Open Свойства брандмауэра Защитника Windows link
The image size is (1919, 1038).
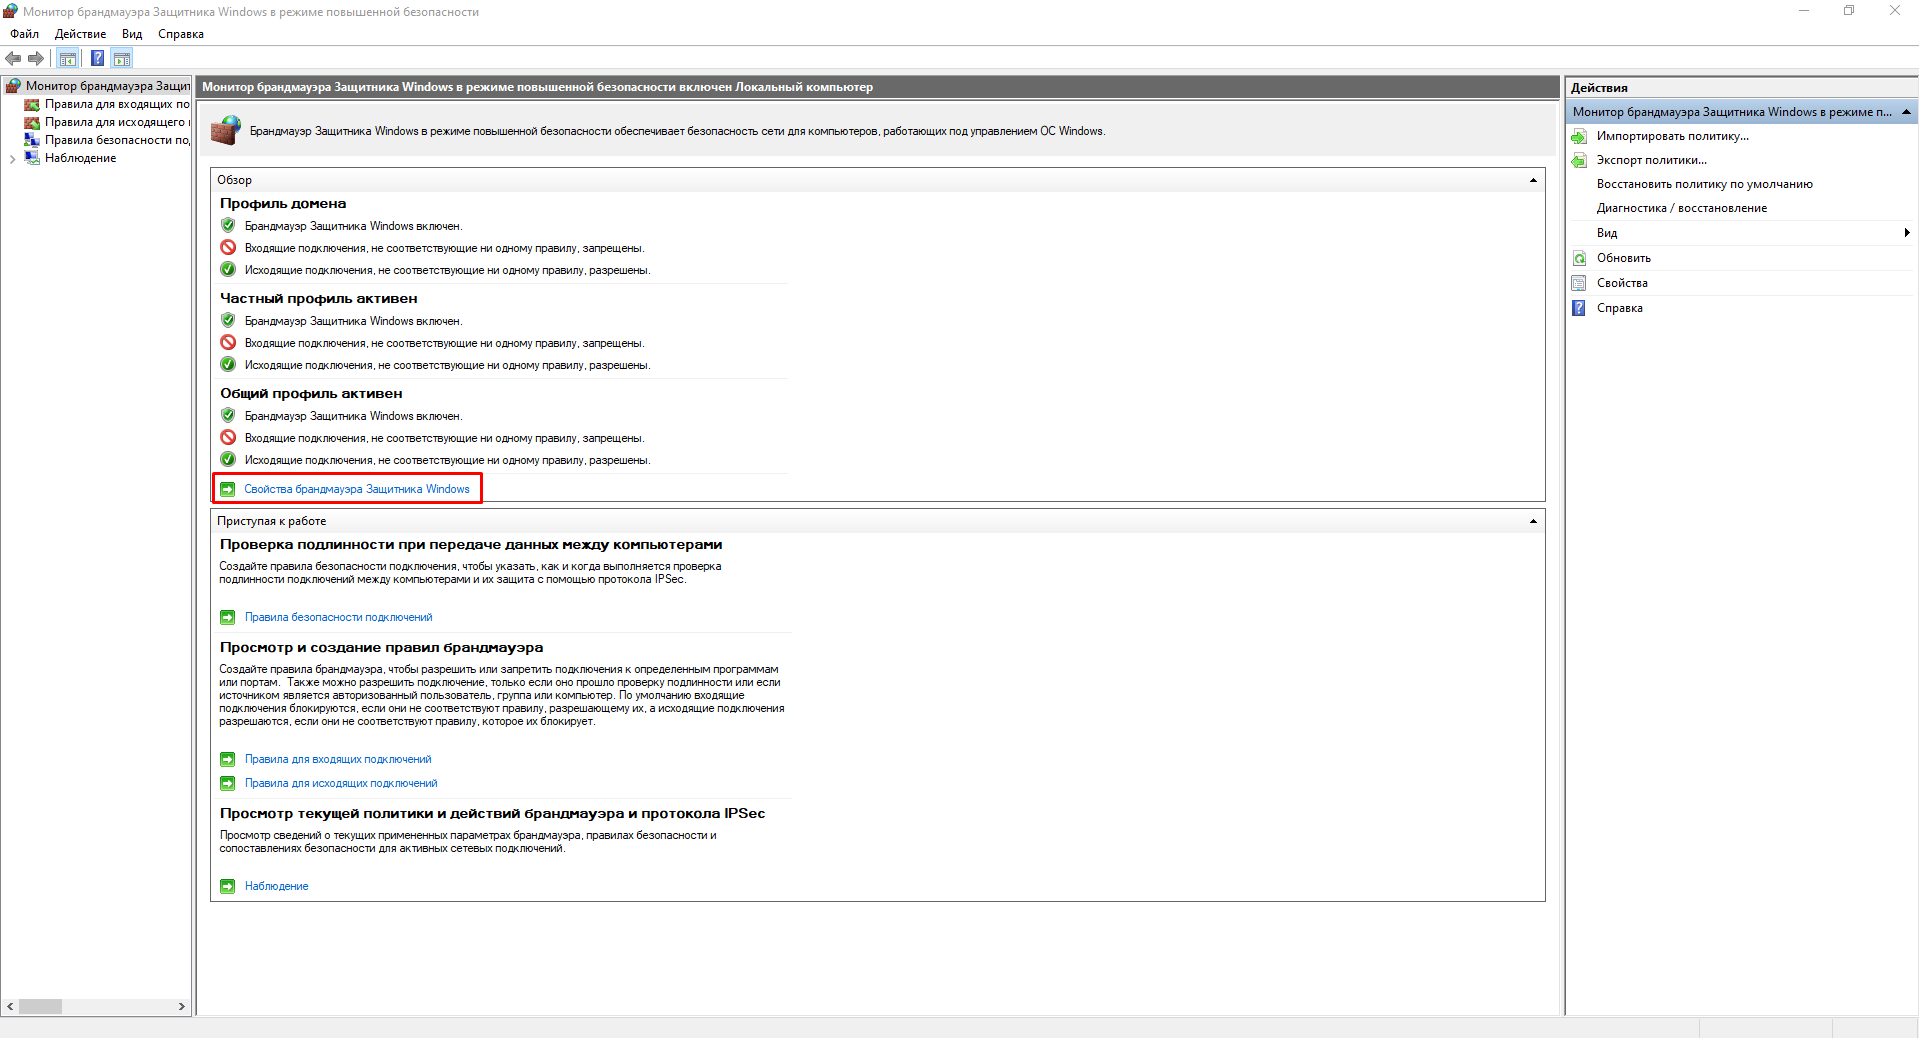click(x=357, y=489)
